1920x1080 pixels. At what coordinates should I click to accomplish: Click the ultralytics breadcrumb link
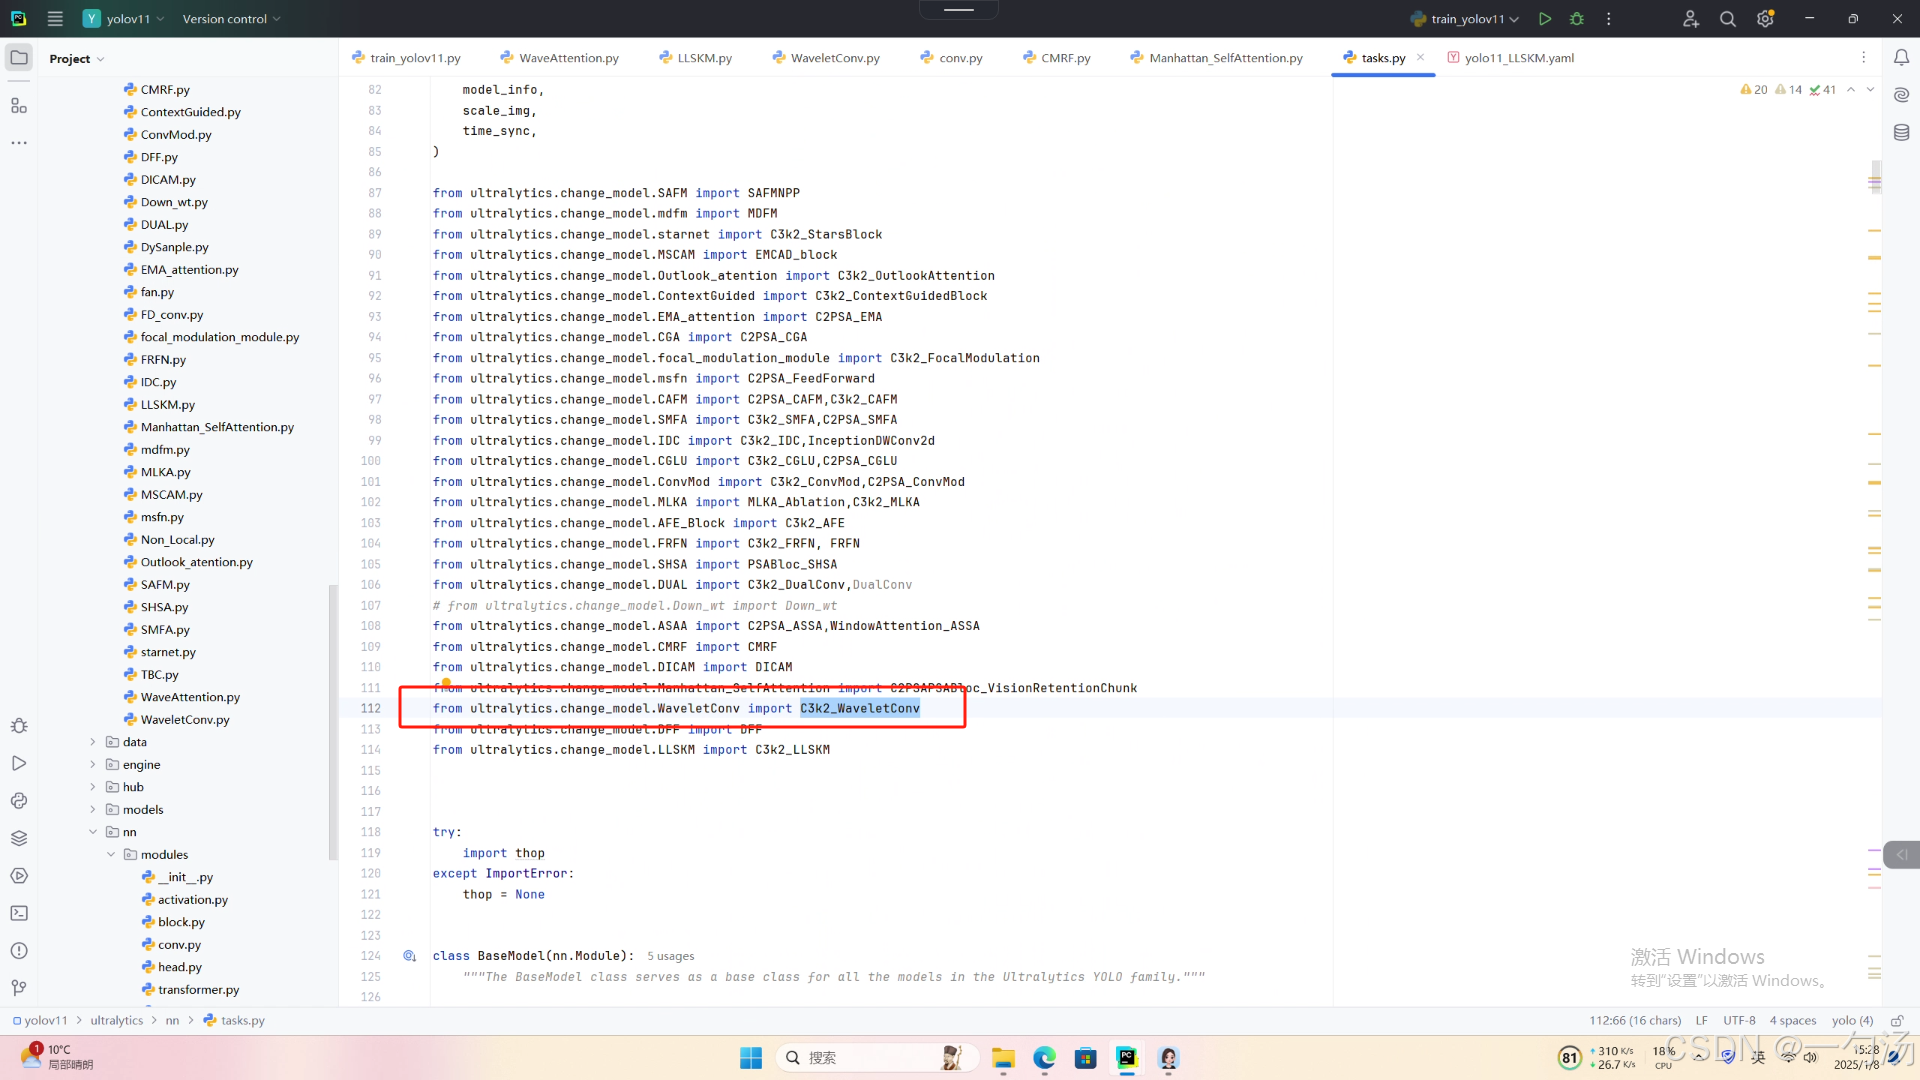point(116,1021)
